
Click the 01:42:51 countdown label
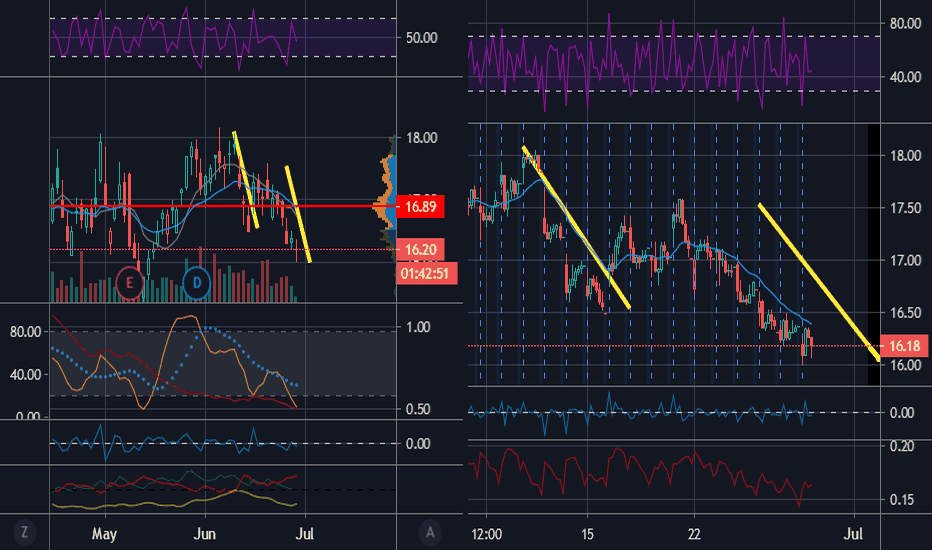coord(426,273)
